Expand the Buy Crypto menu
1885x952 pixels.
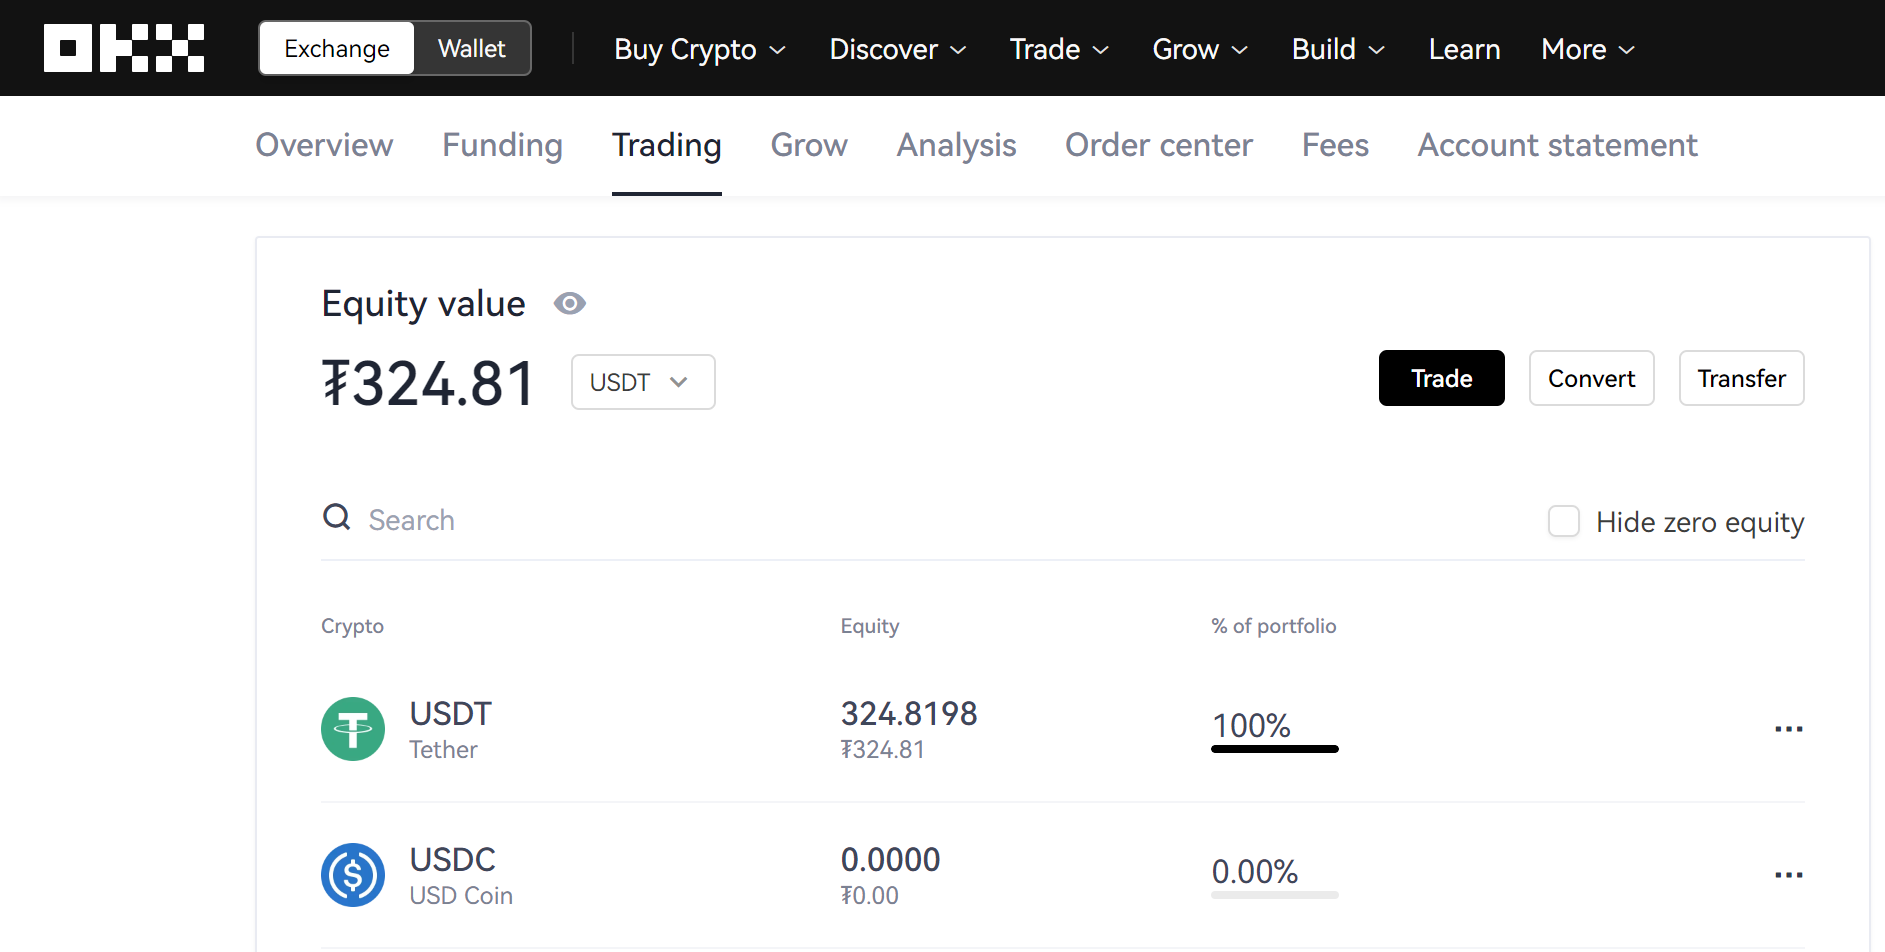[700, 49]
